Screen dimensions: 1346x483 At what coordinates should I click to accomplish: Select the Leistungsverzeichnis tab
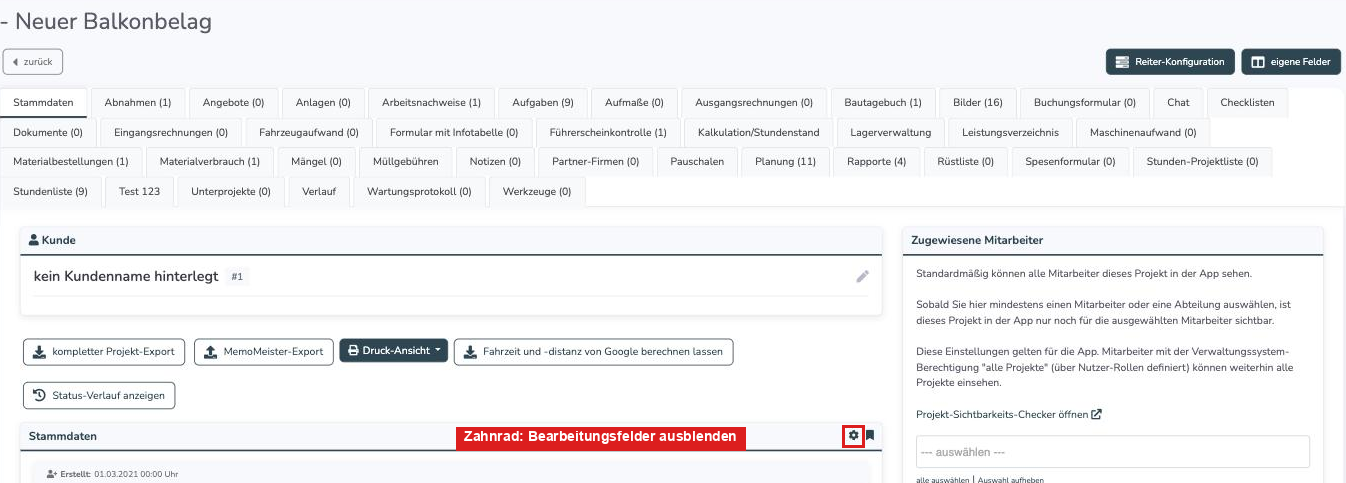[x=1010, y=132]
